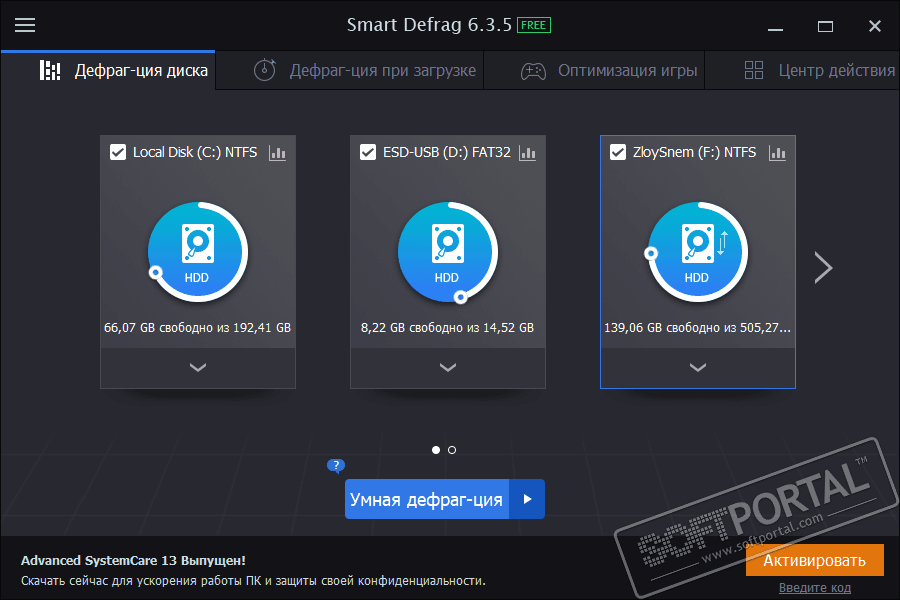Click the HDD circle of ZloySnem (F:)

click(x=697, y=252)
